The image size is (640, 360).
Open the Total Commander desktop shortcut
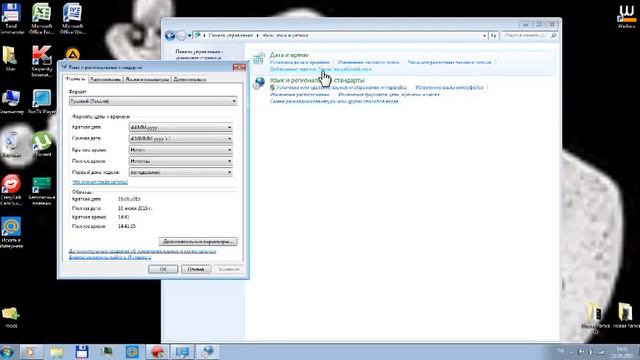pos(11,18)
